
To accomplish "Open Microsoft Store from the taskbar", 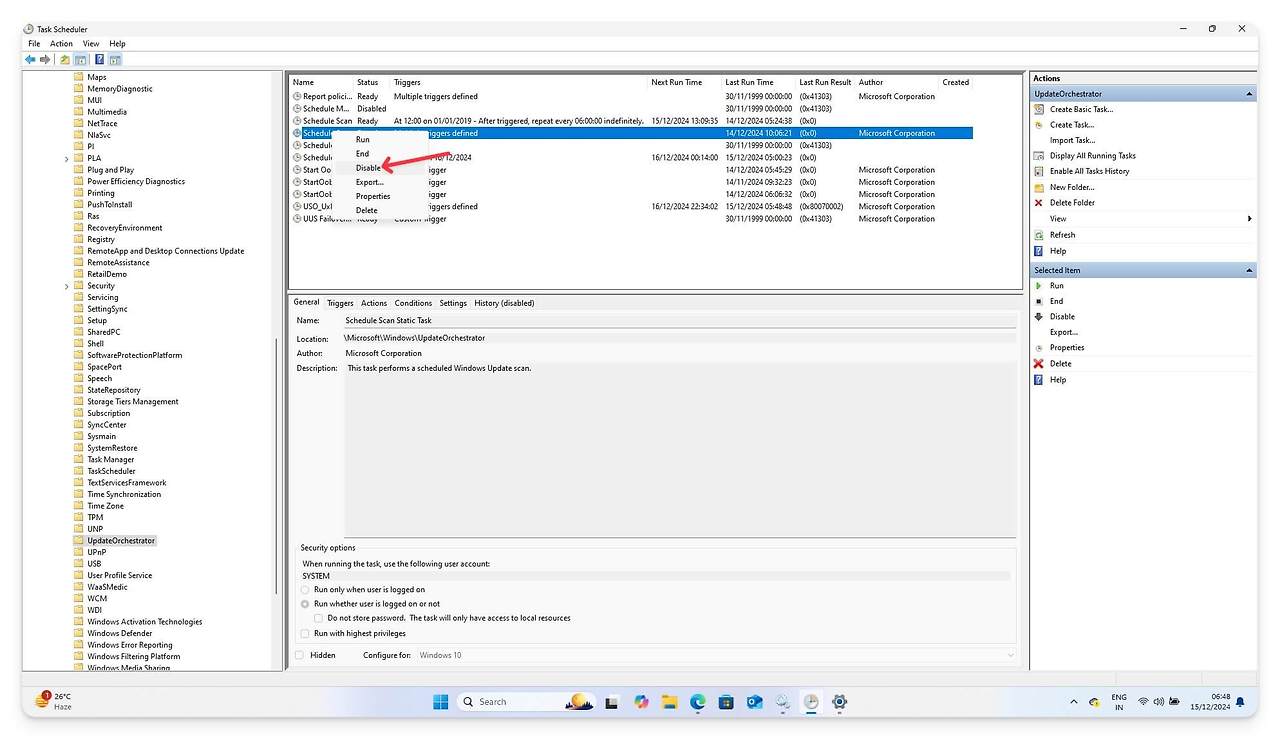I will pyautogui.click(x=726, y=702).
